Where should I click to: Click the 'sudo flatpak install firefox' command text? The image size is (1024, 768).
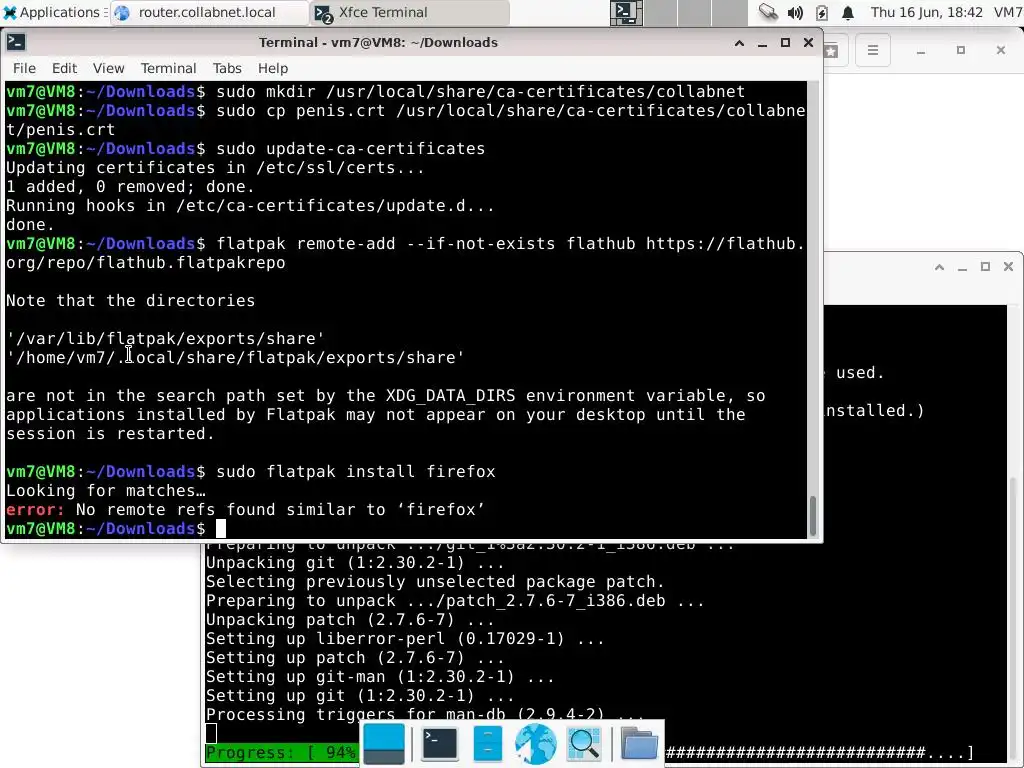(356, 472)
